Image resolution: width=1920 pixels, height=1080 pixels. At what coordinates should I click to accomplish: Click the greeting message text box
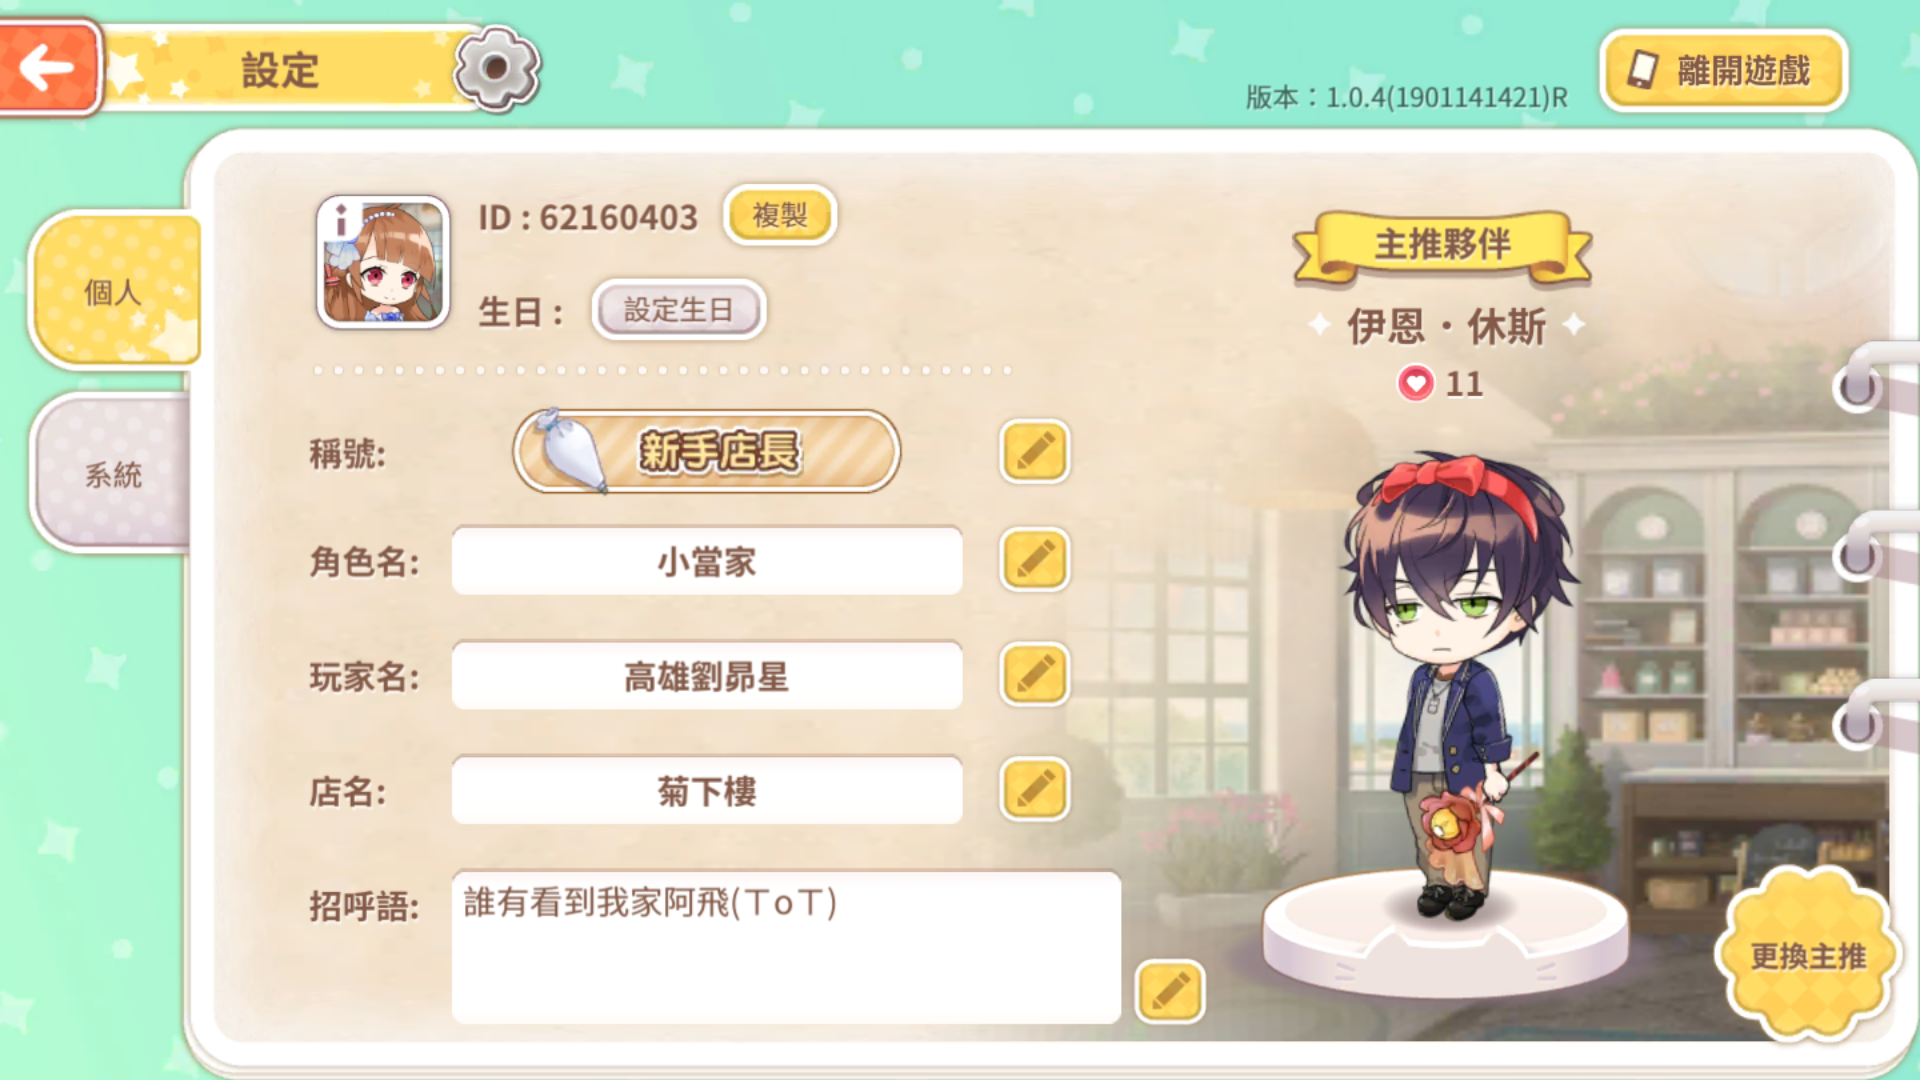pyautogui.click(x=786, y=946)
